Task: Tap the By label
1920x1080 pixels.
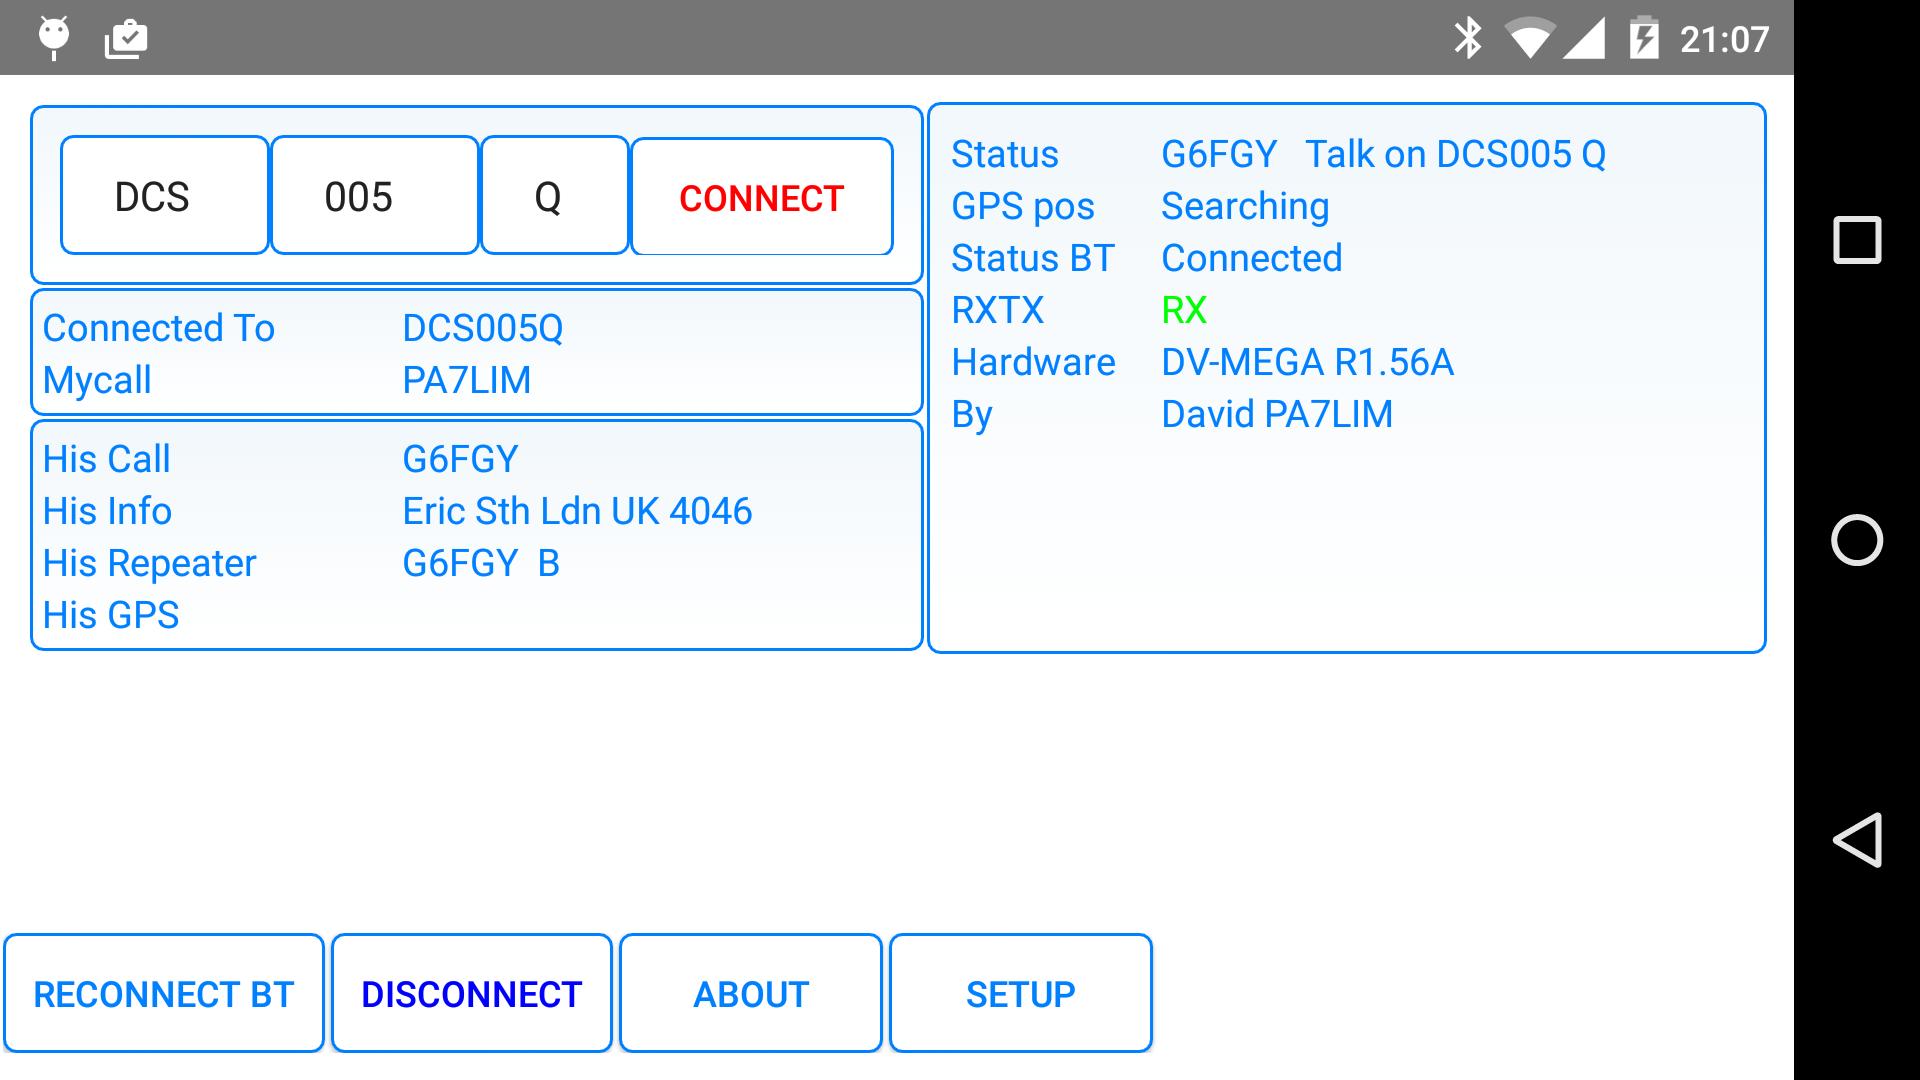Action: [x=972, y=414]
